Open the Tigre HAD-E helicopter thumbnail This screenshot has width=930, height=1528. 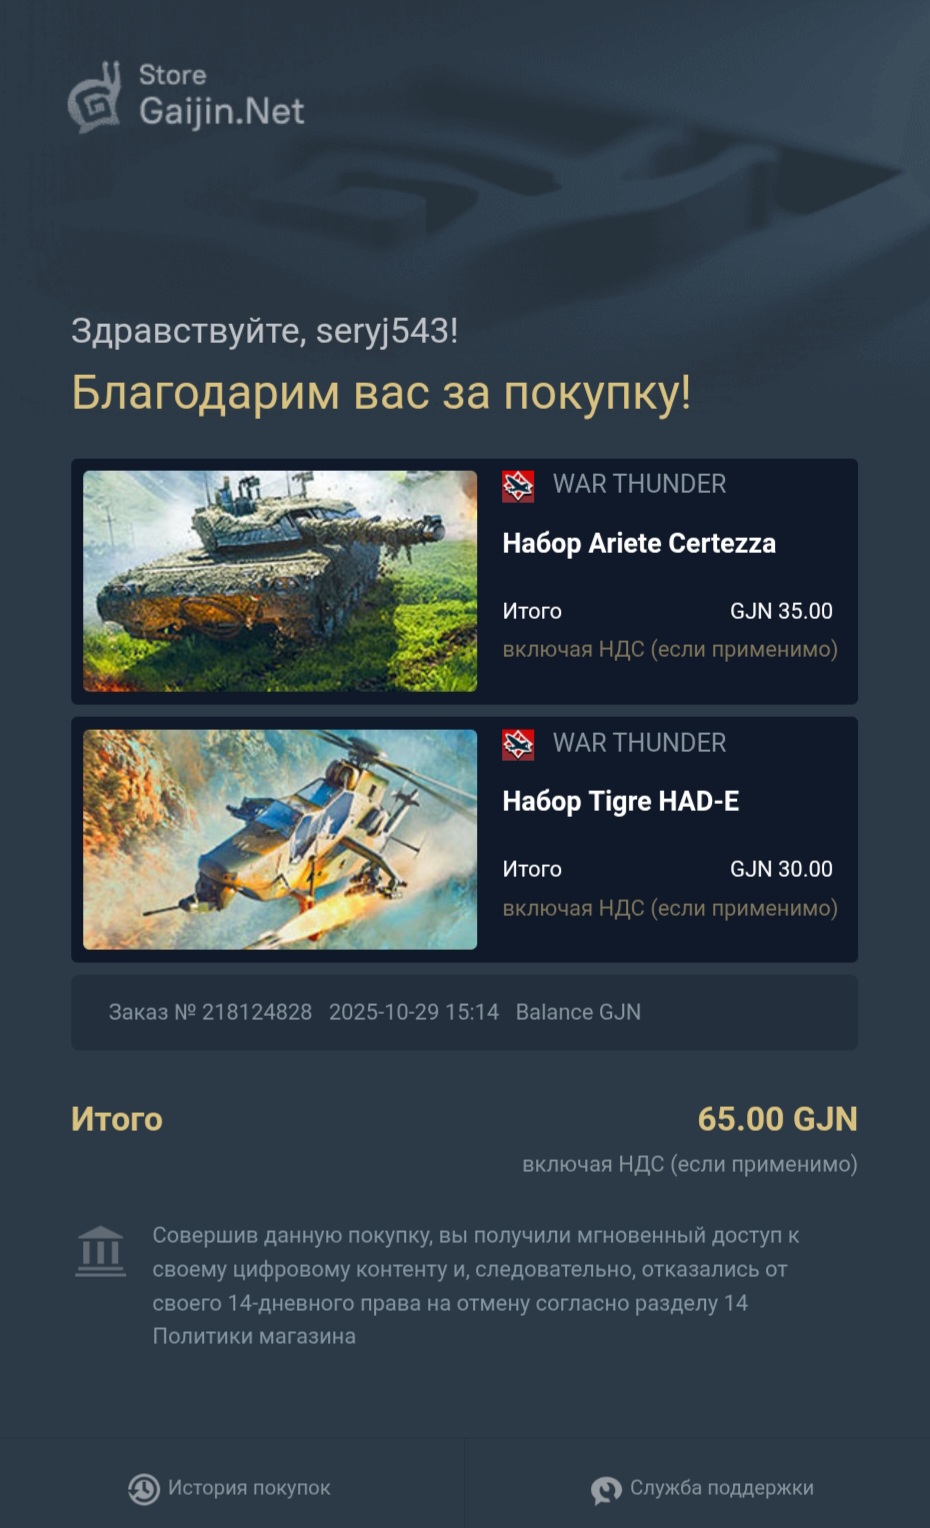[x=280, y=839]
